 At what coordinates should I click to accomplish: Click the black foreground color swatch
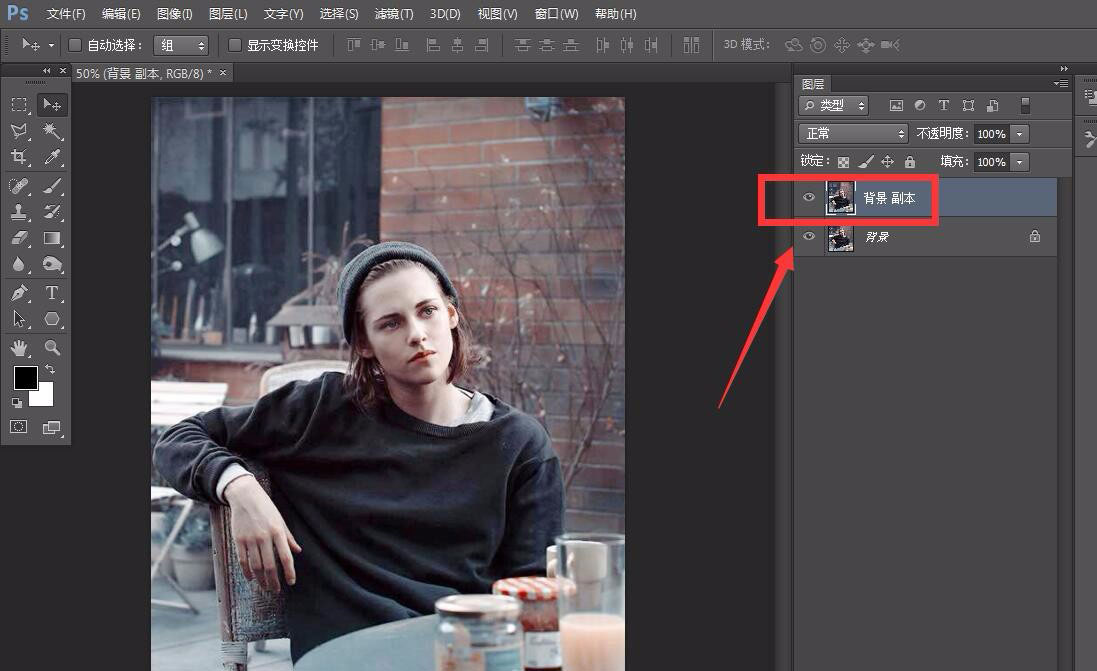point(25,378)
